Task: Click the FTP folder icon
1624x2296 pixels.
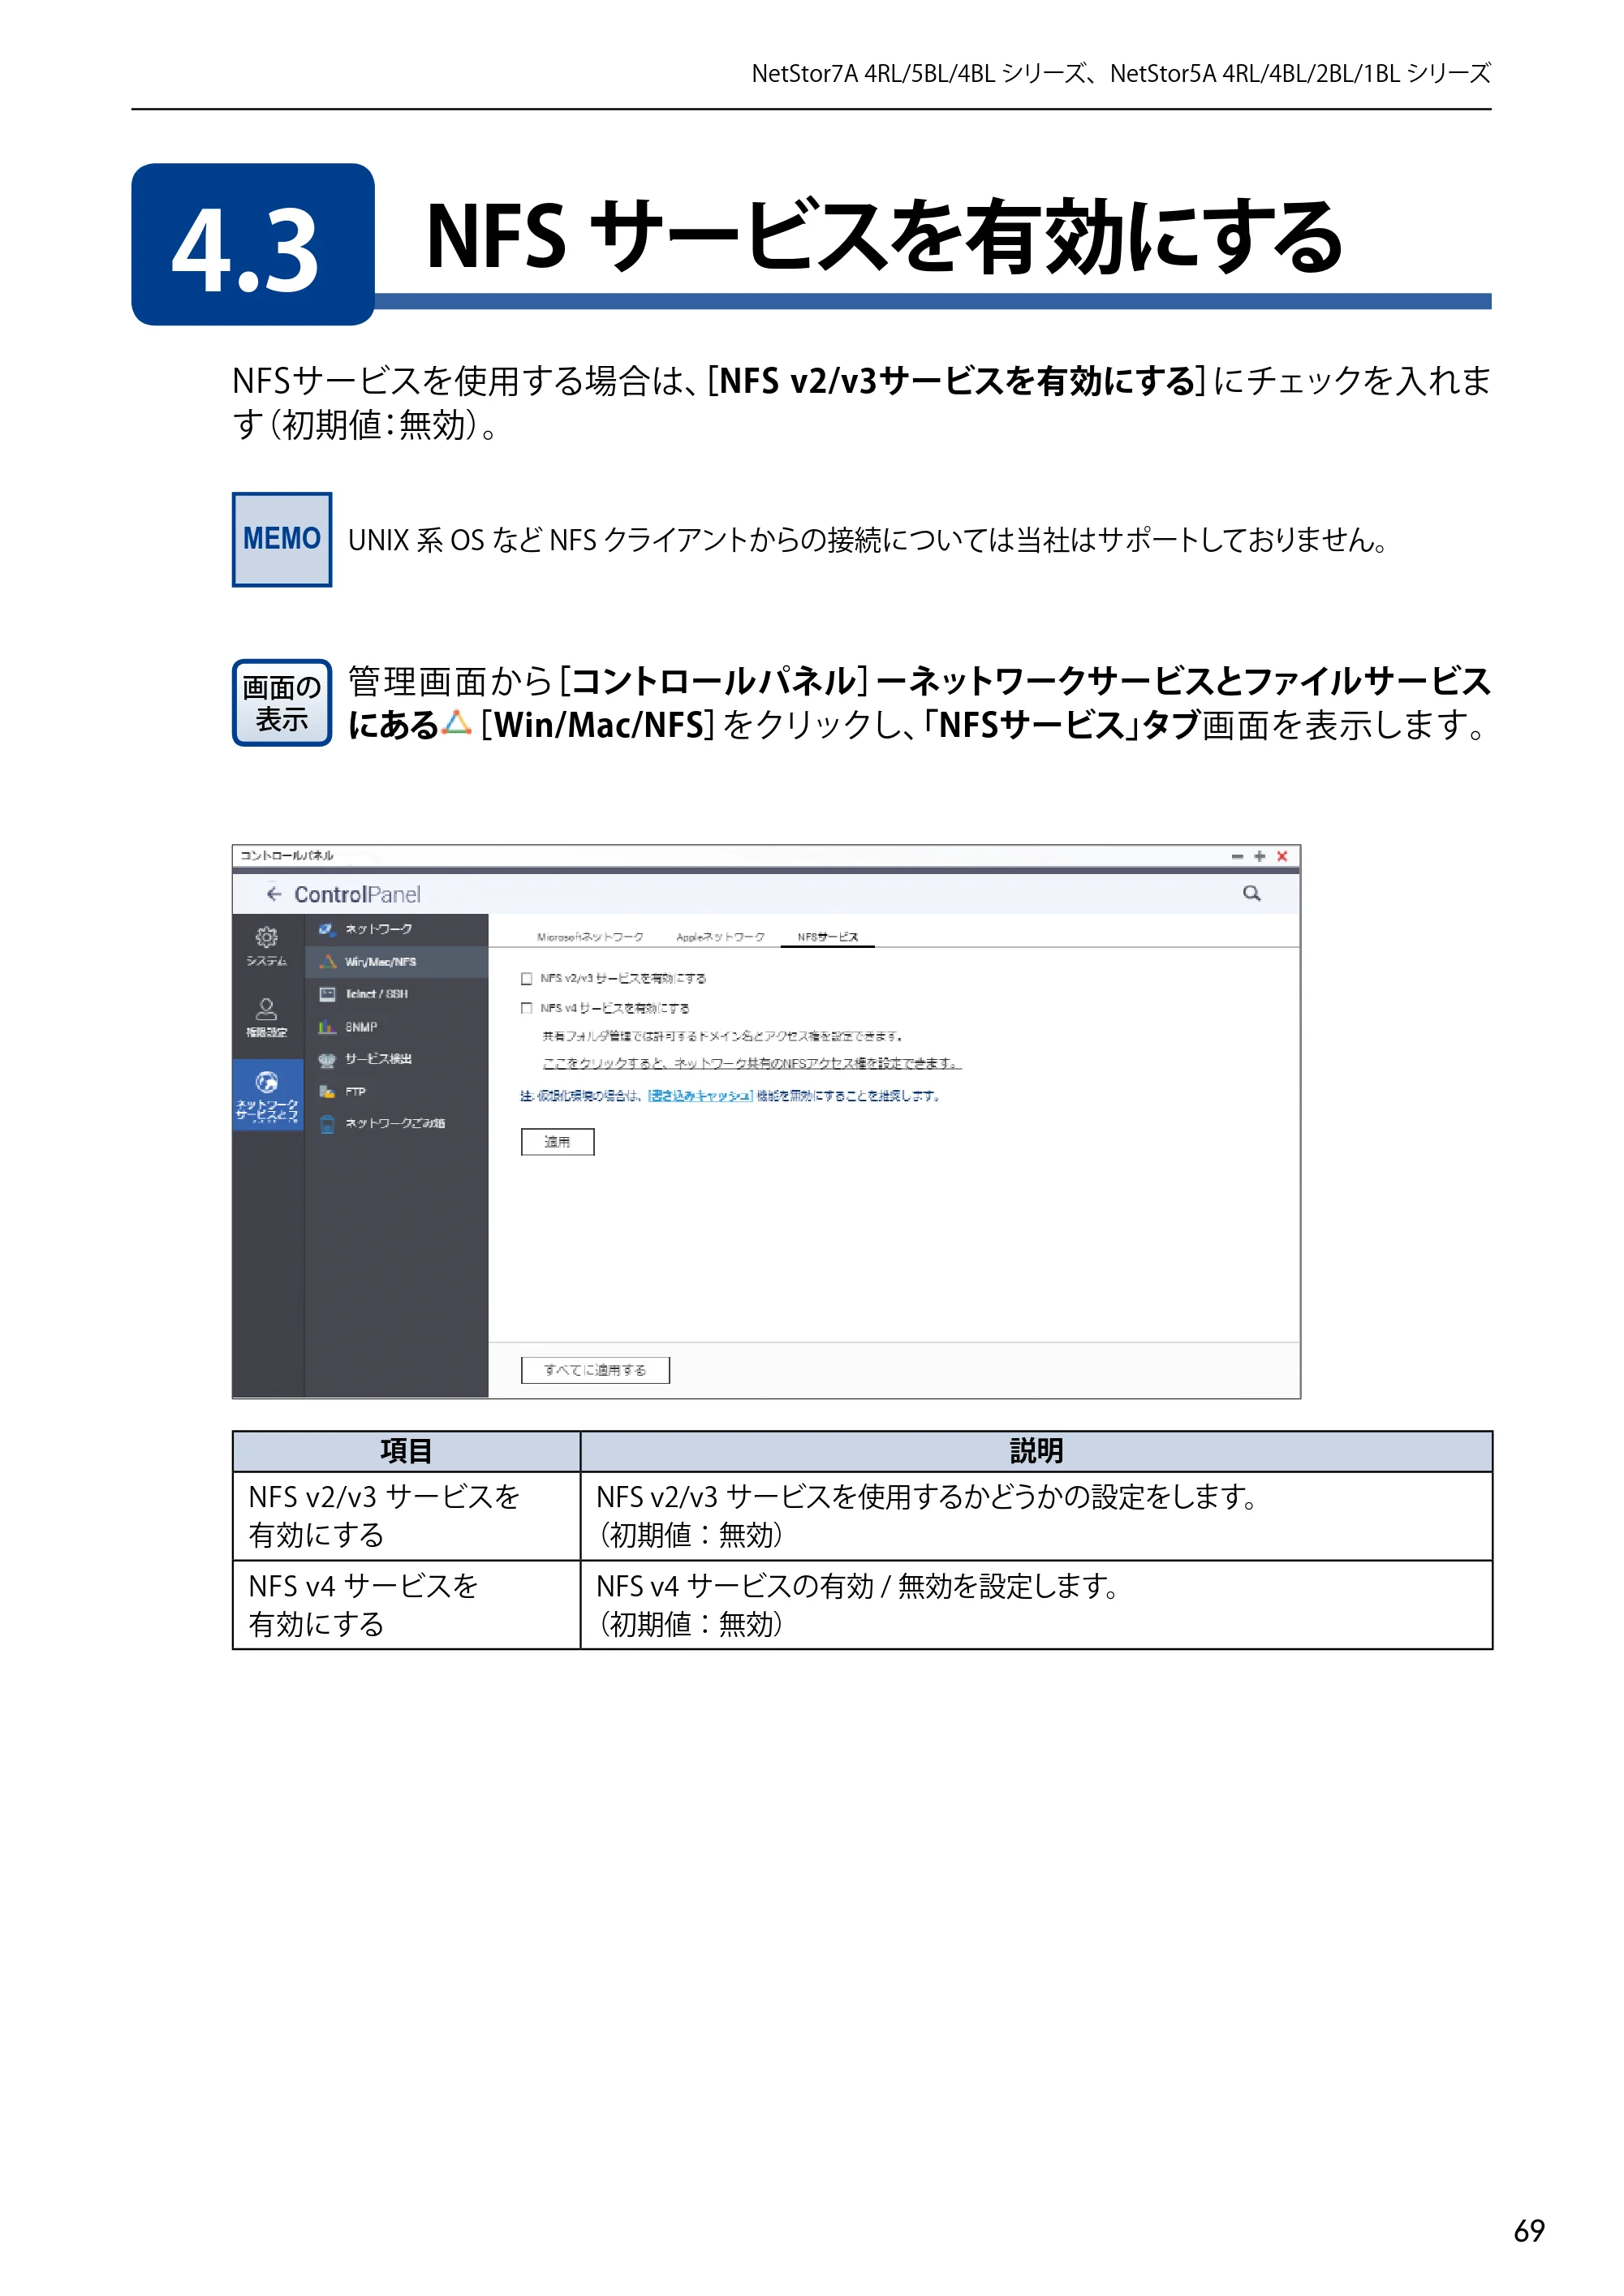Action: click(327, 1092)
